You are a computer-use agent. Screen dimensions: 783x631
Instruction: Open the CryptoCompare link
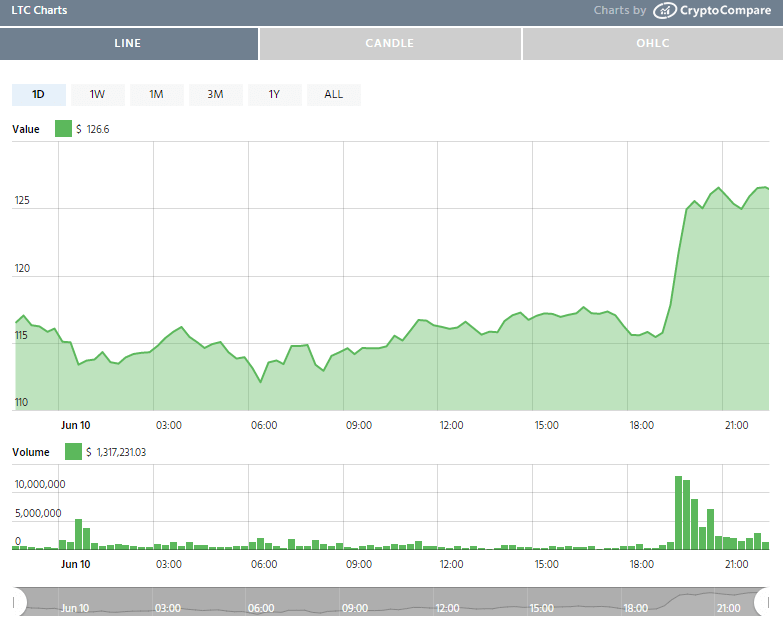(727, 11)
